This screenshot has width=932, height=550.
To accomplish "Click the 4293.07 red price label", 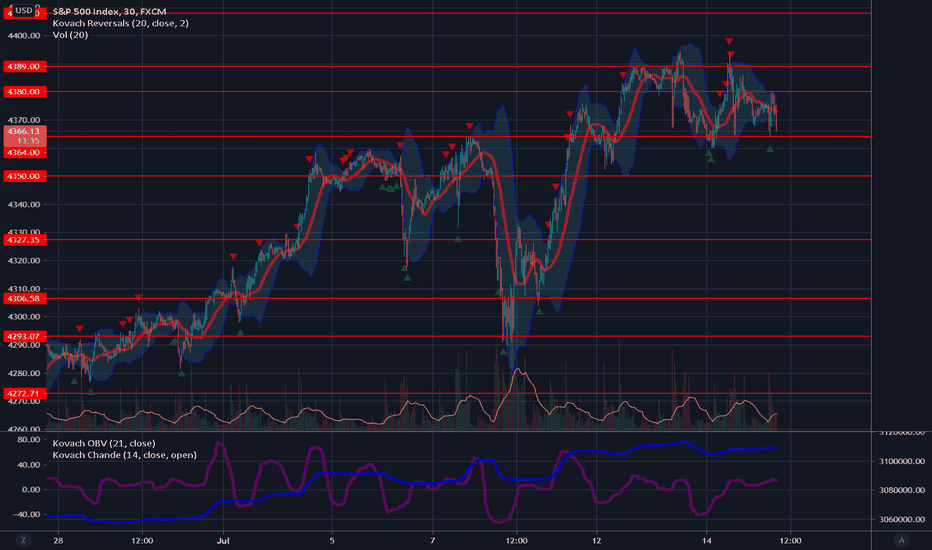I will 25,337.
